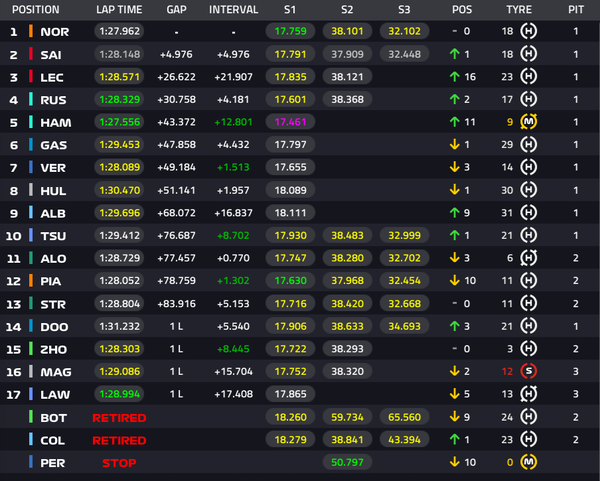Click S3 time 65.560 in BOT row
The width and height of the screenshot is (600, 481).
click(x=404, y=417)
